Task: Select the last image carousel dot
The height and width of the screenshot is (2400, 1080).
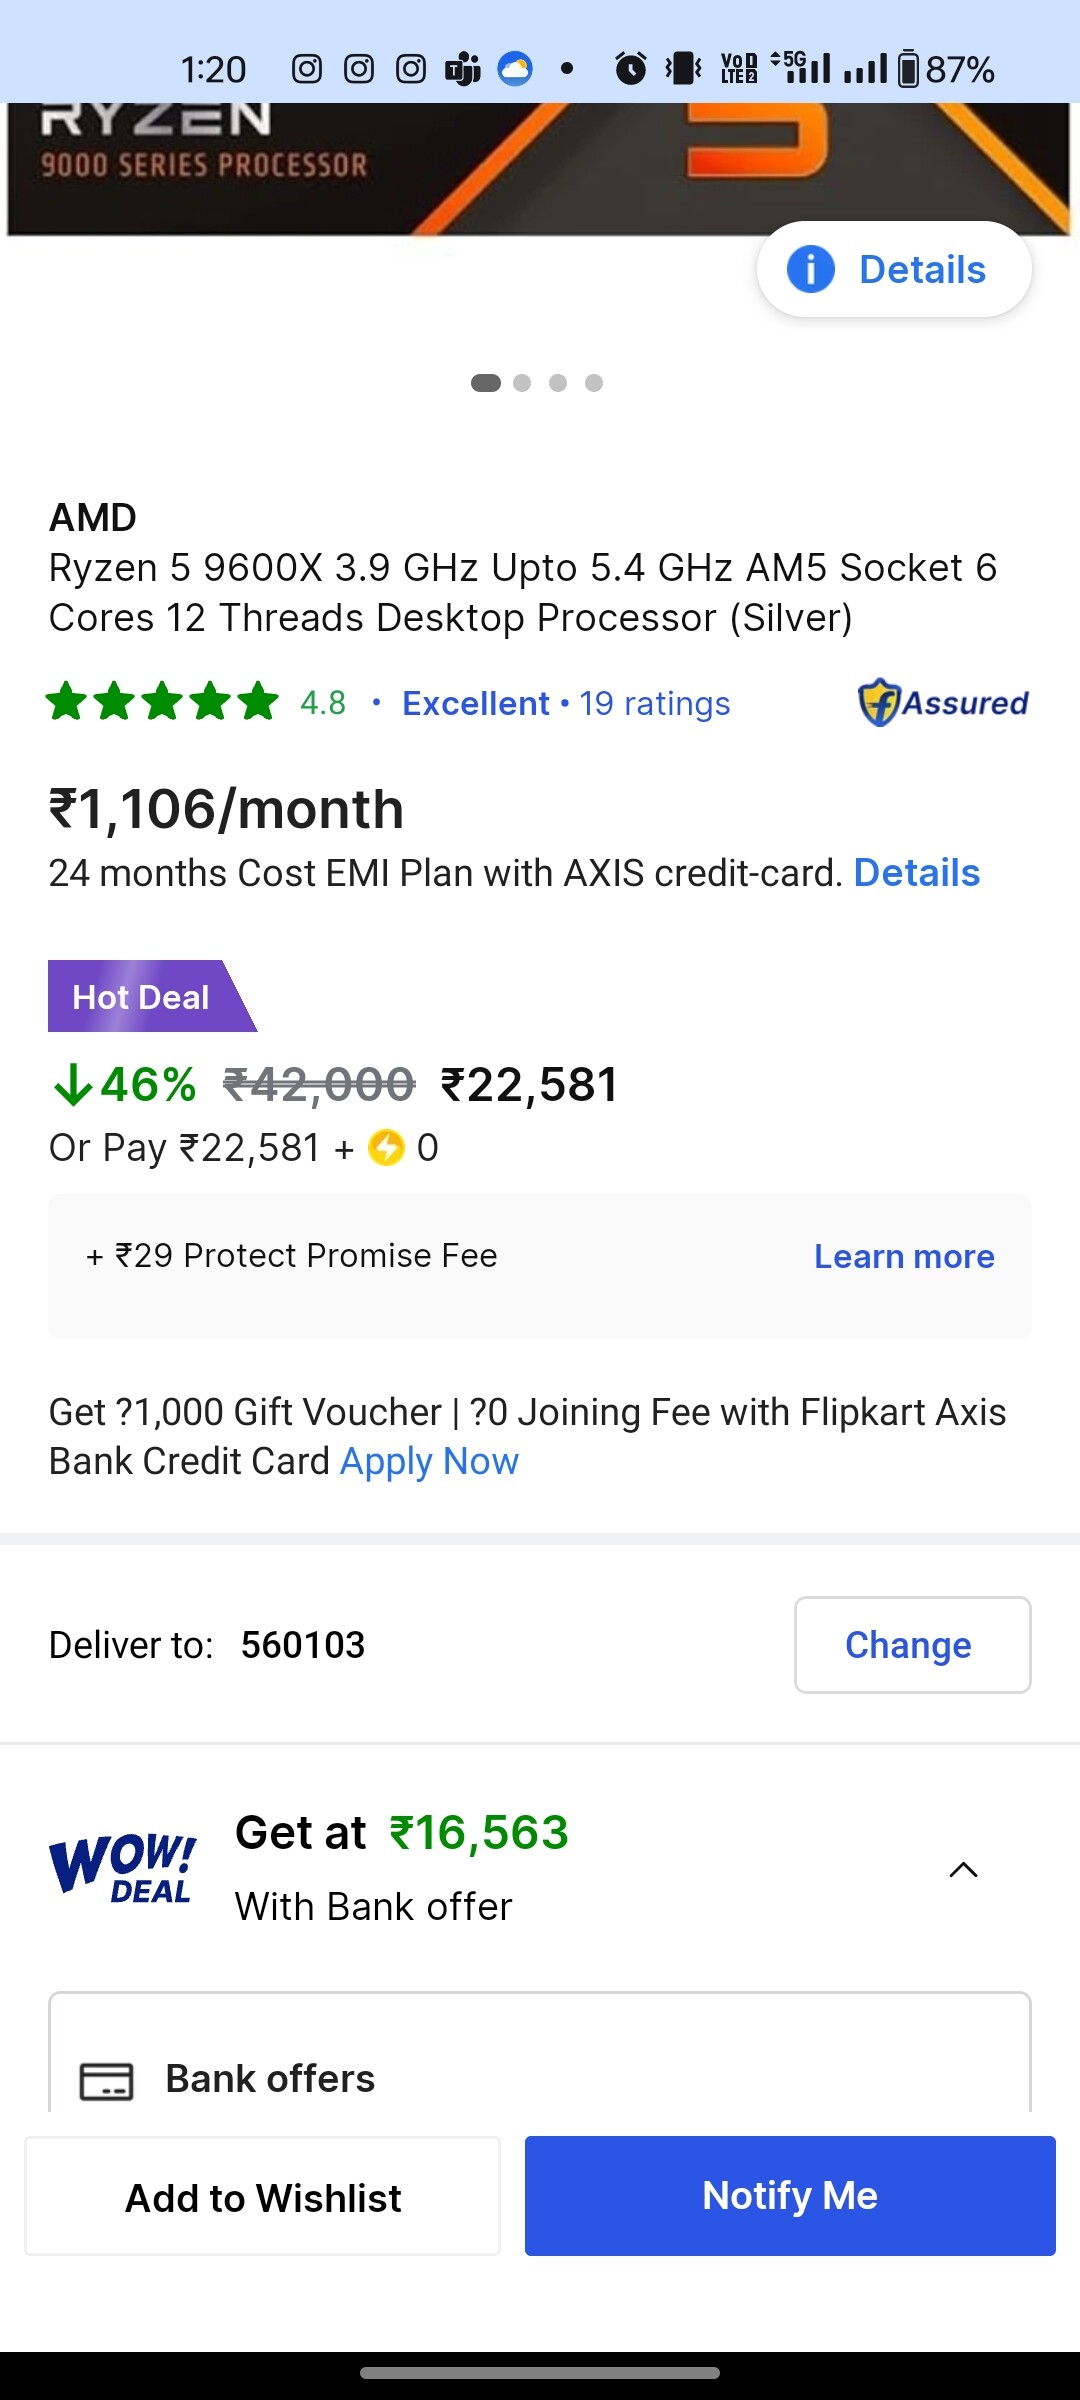Action: [x=594, y=383]
